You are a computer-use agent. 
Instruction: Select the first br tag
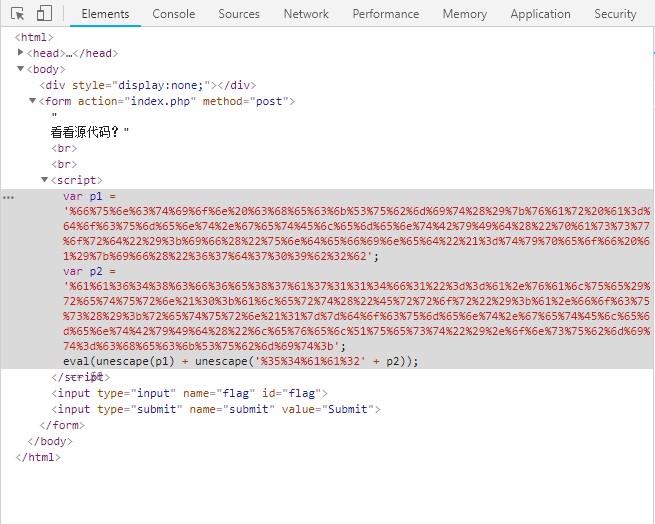pyautogui.click(x=64, y=148)
